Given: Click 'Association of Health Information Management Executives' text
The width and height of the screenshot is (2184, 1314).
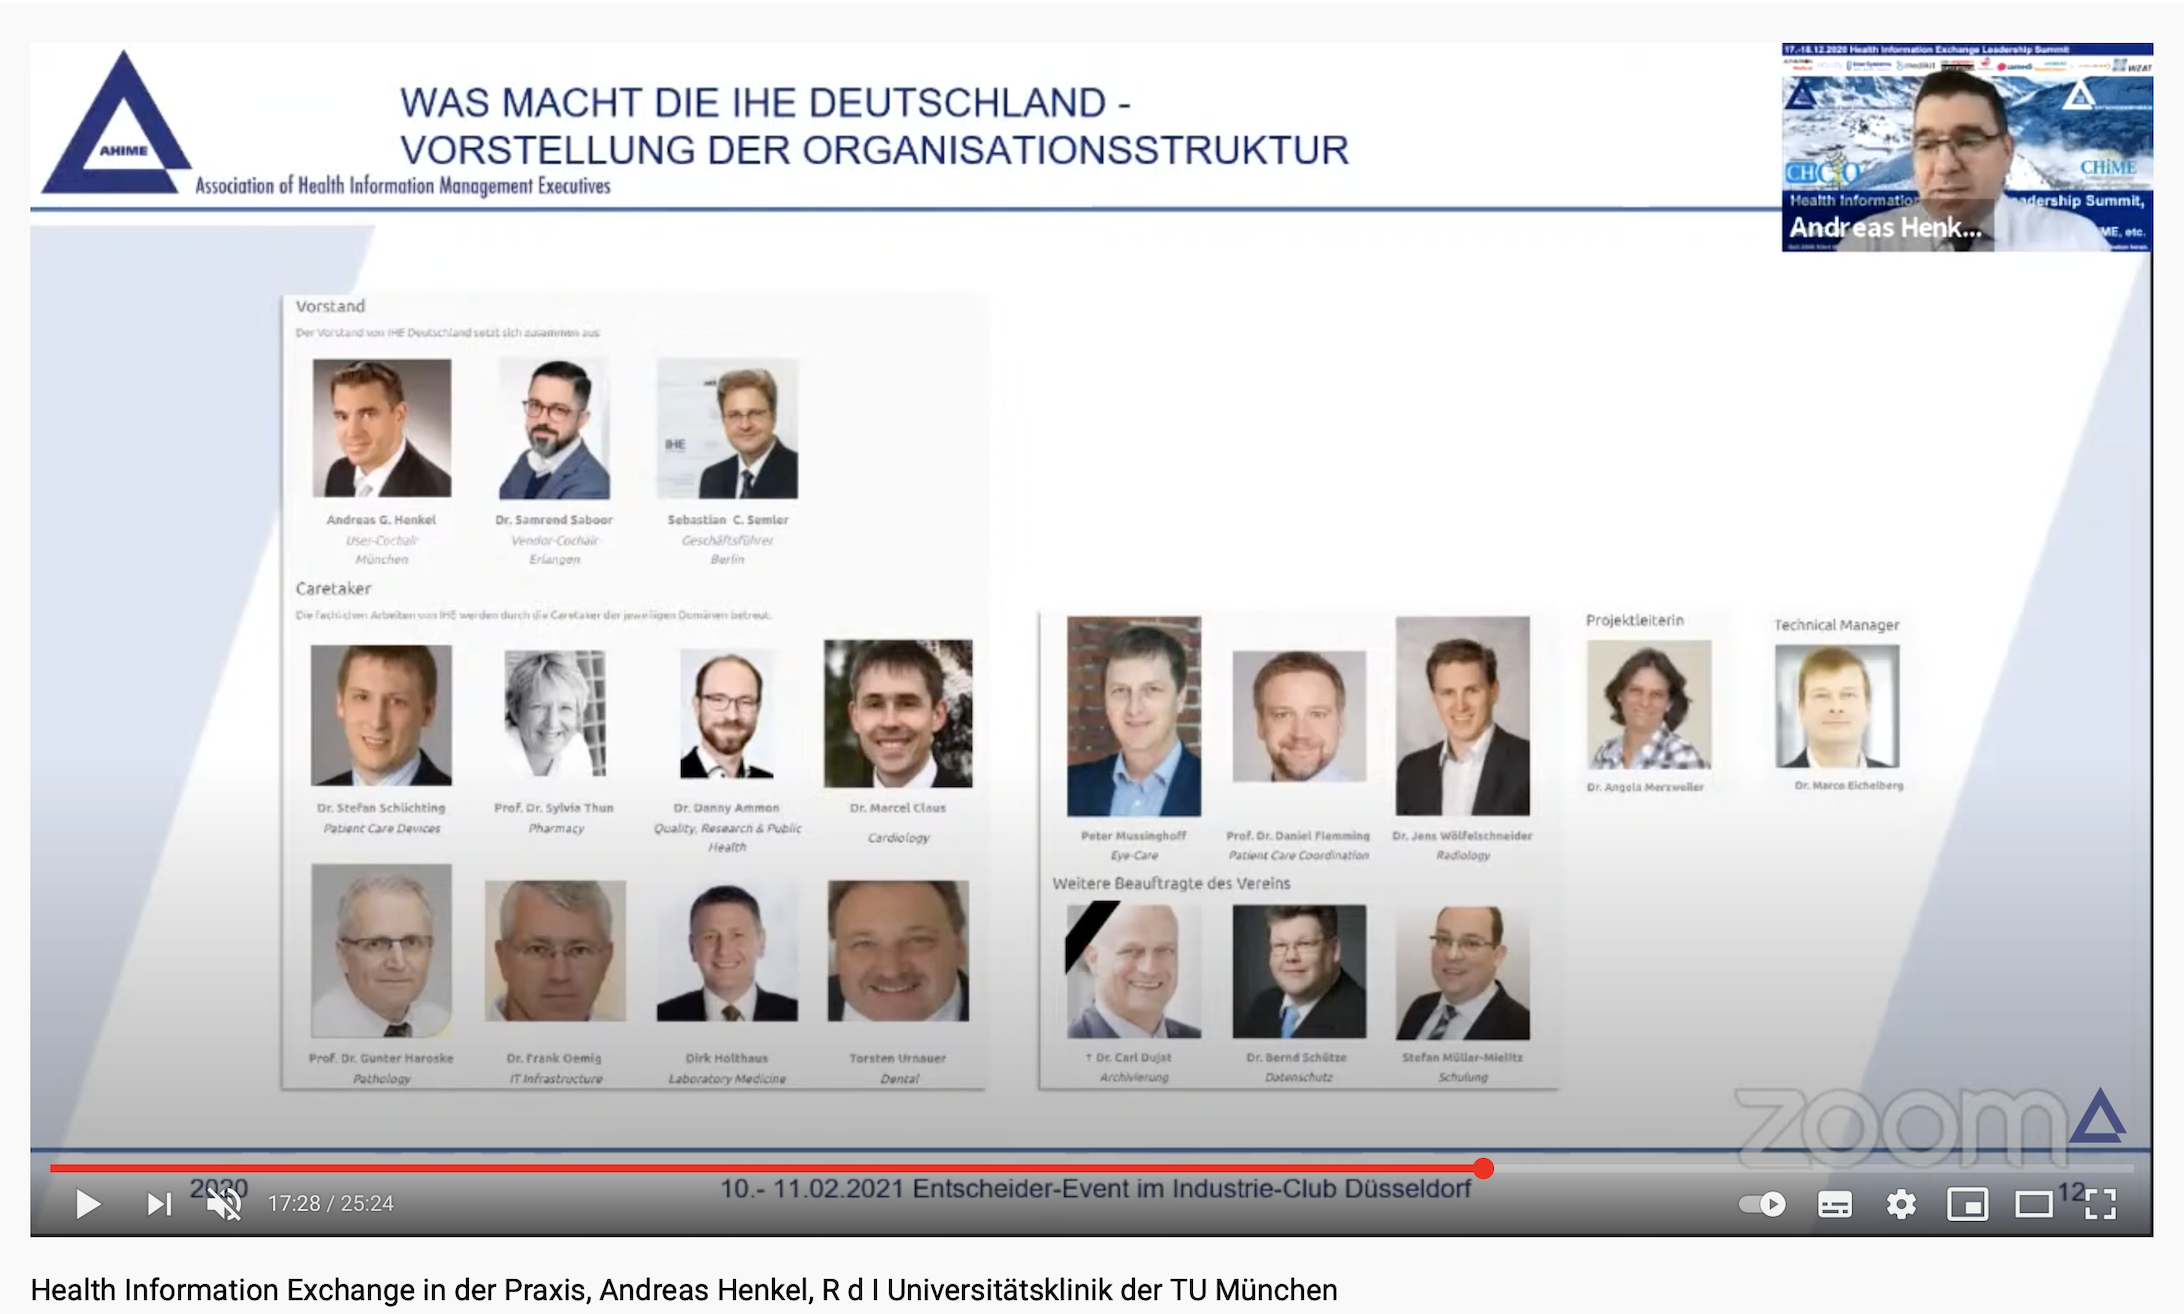Looking at the screenshot, I should [x=402, y=186].
